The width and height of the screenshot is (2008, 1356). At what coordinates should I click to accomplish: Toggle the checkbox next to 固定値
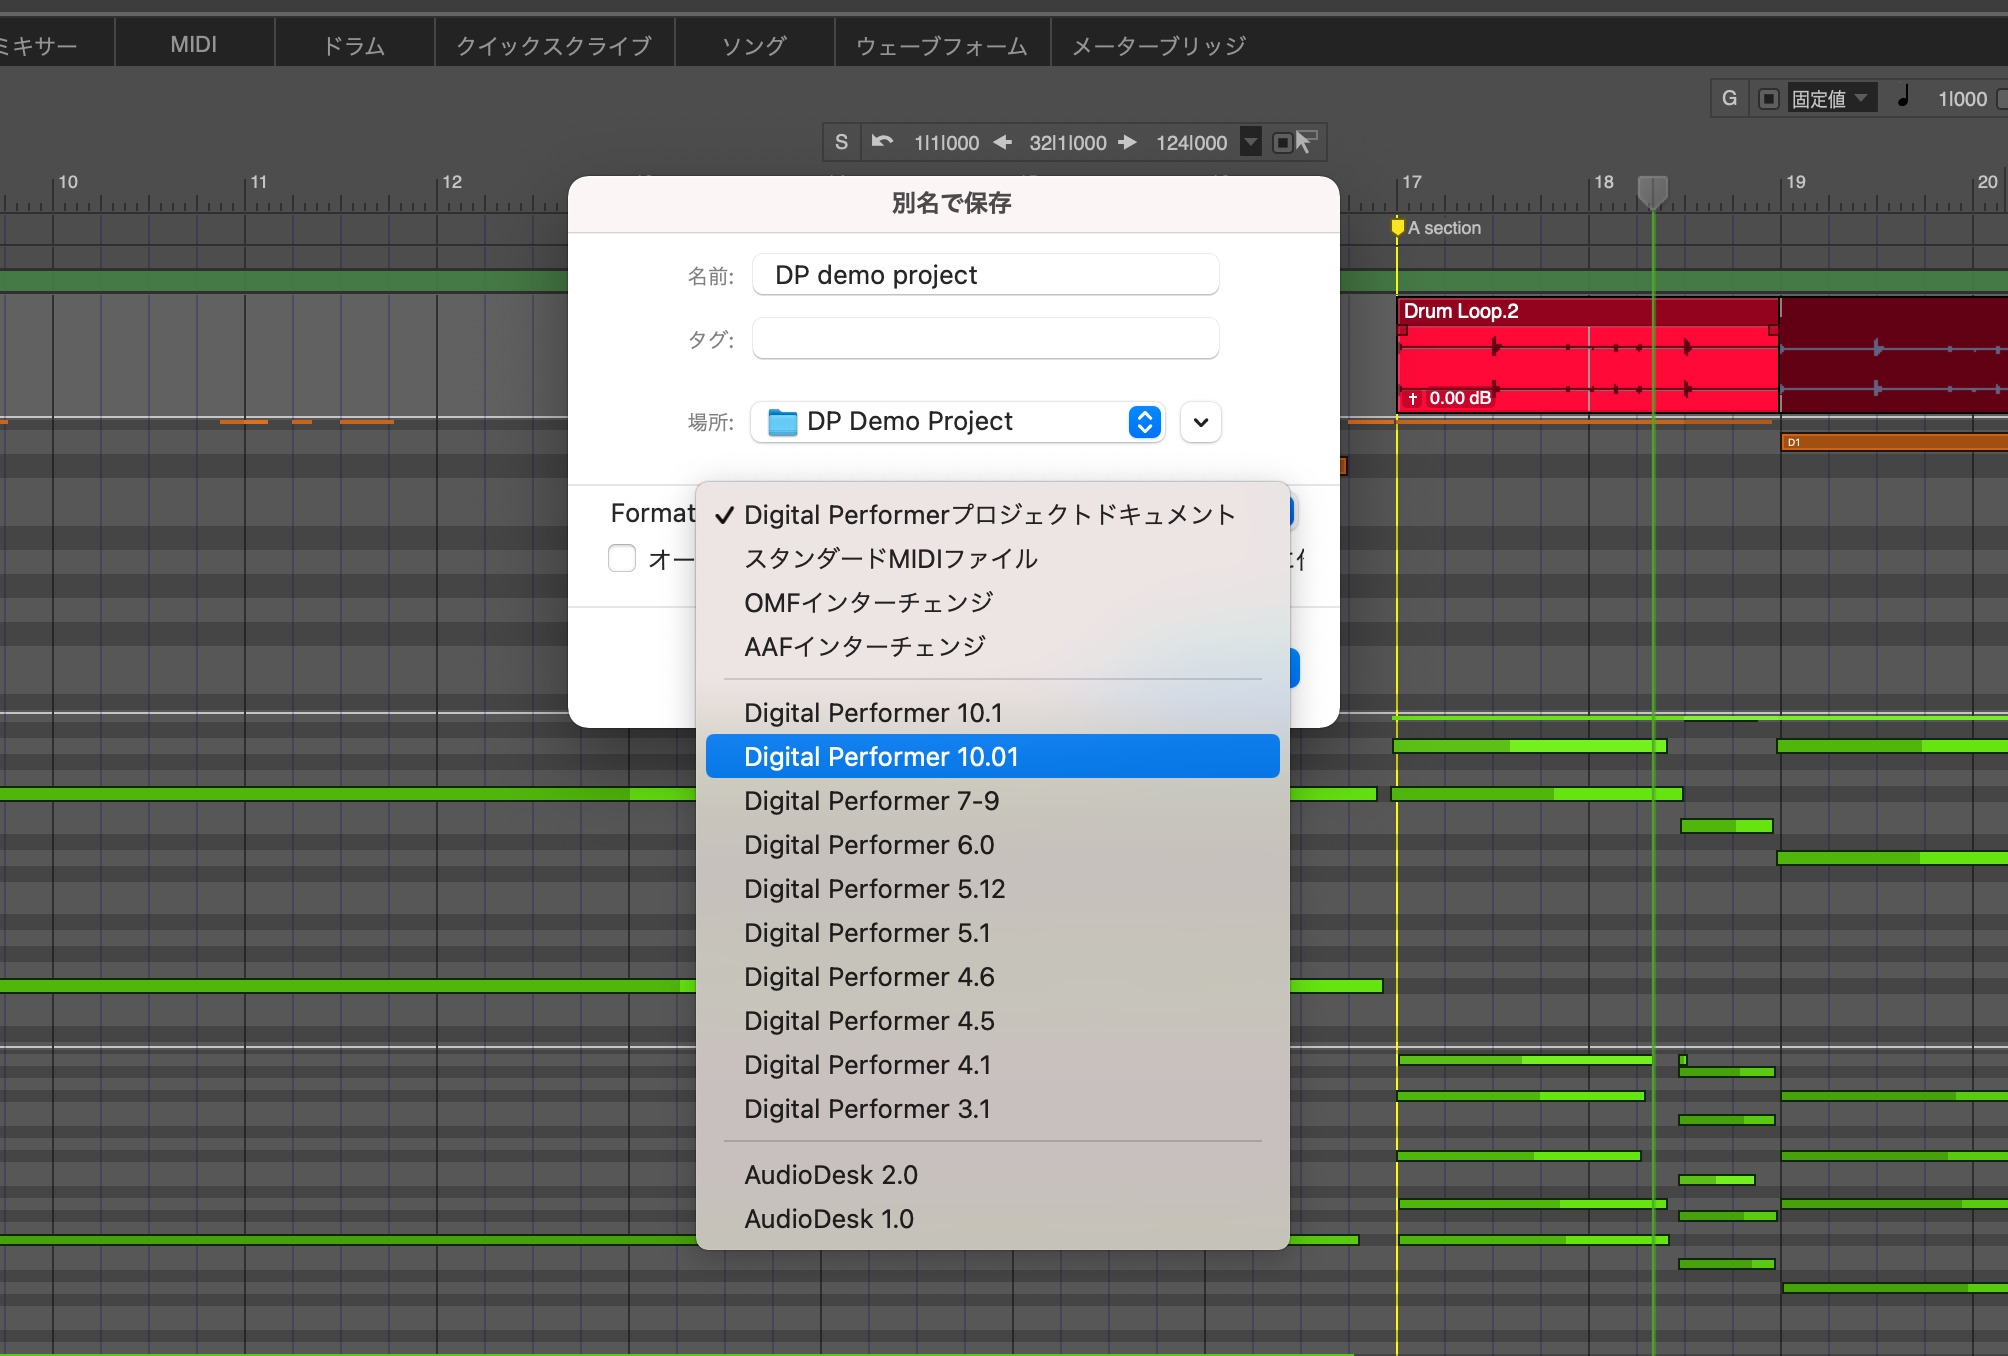[x=1768, y=98]
